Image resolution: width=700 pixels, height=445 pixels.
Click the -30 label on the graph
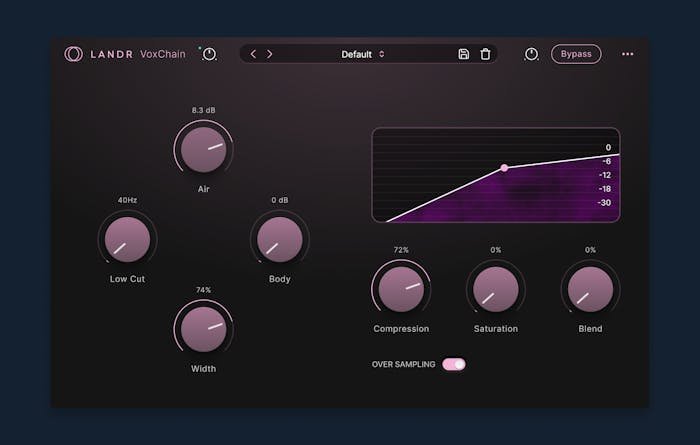604,203
